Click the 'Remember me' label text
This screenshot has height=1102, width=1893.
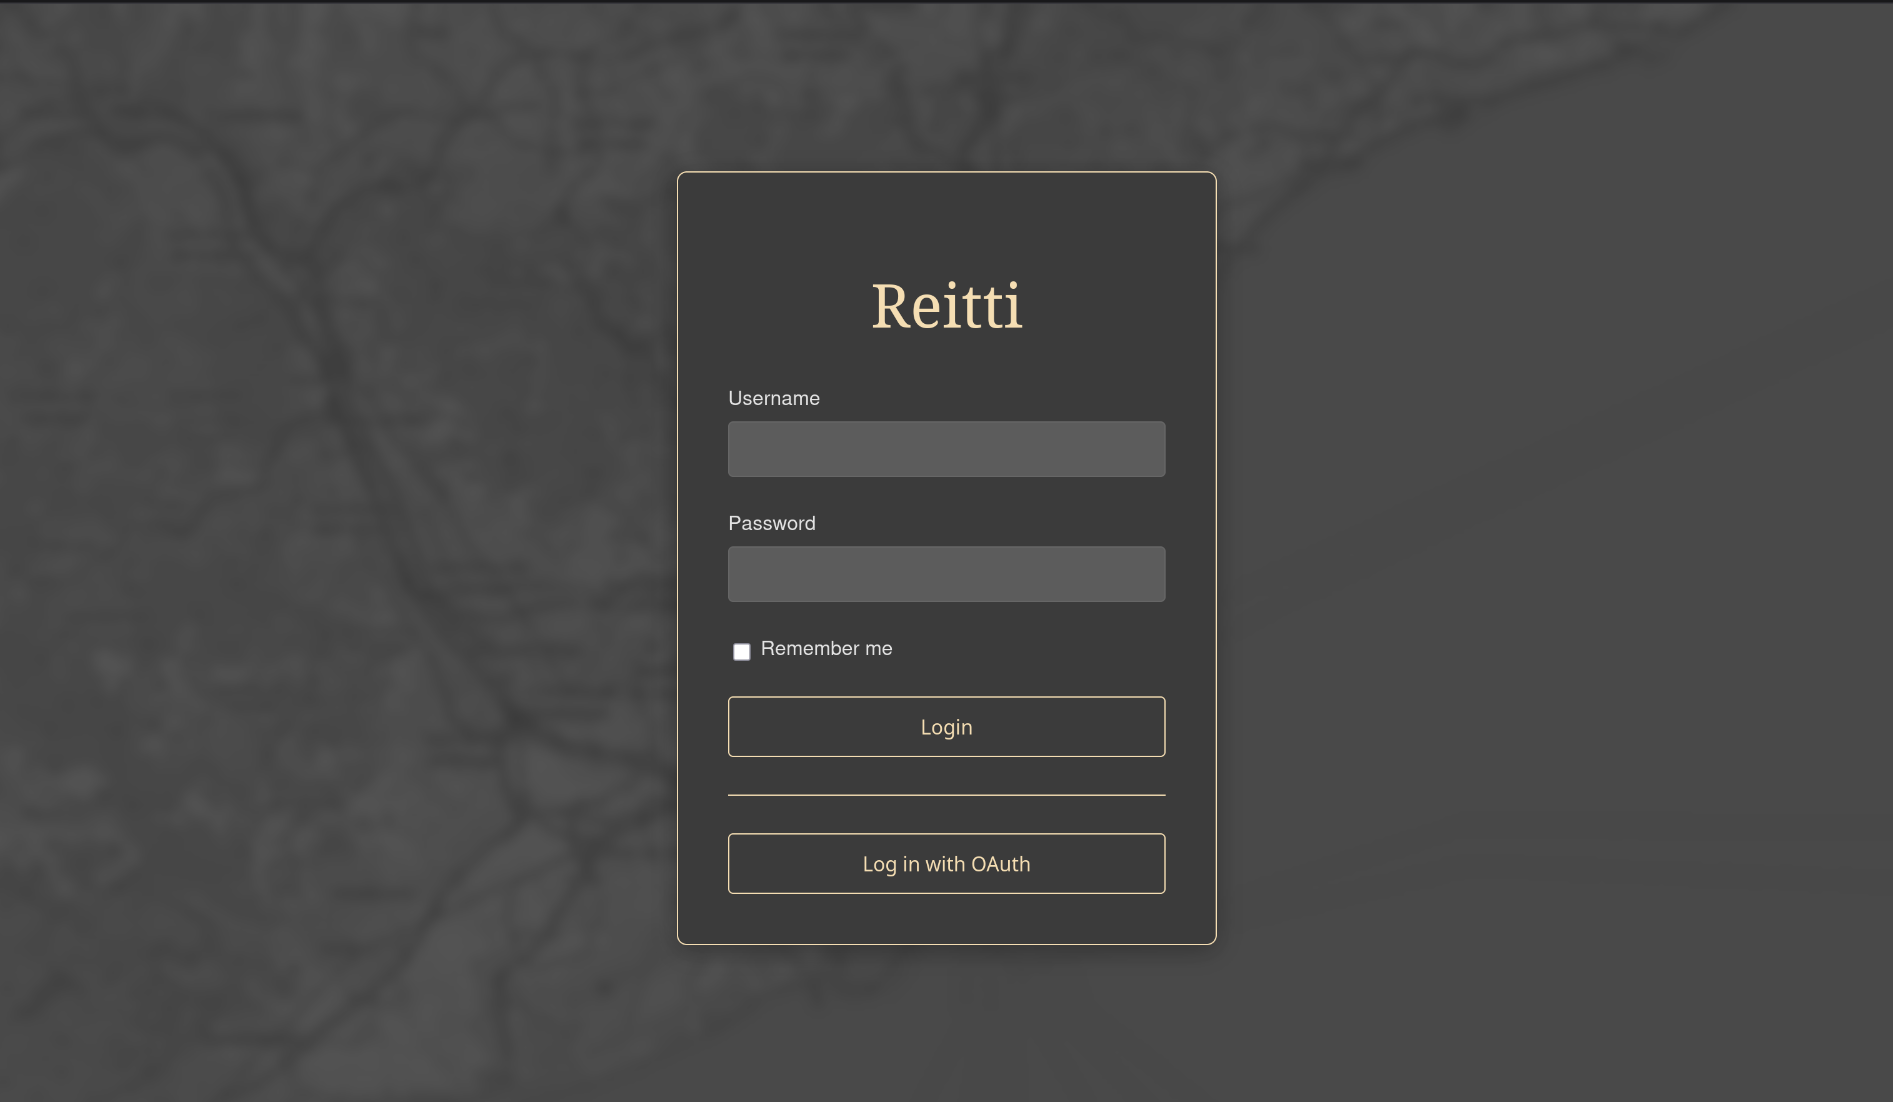tap(826, 649)
